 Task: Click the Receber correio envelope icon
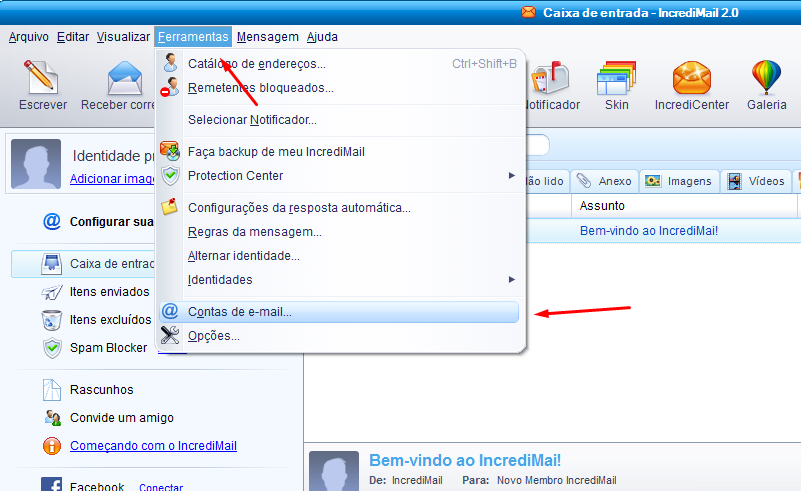(x=125, y=78)
